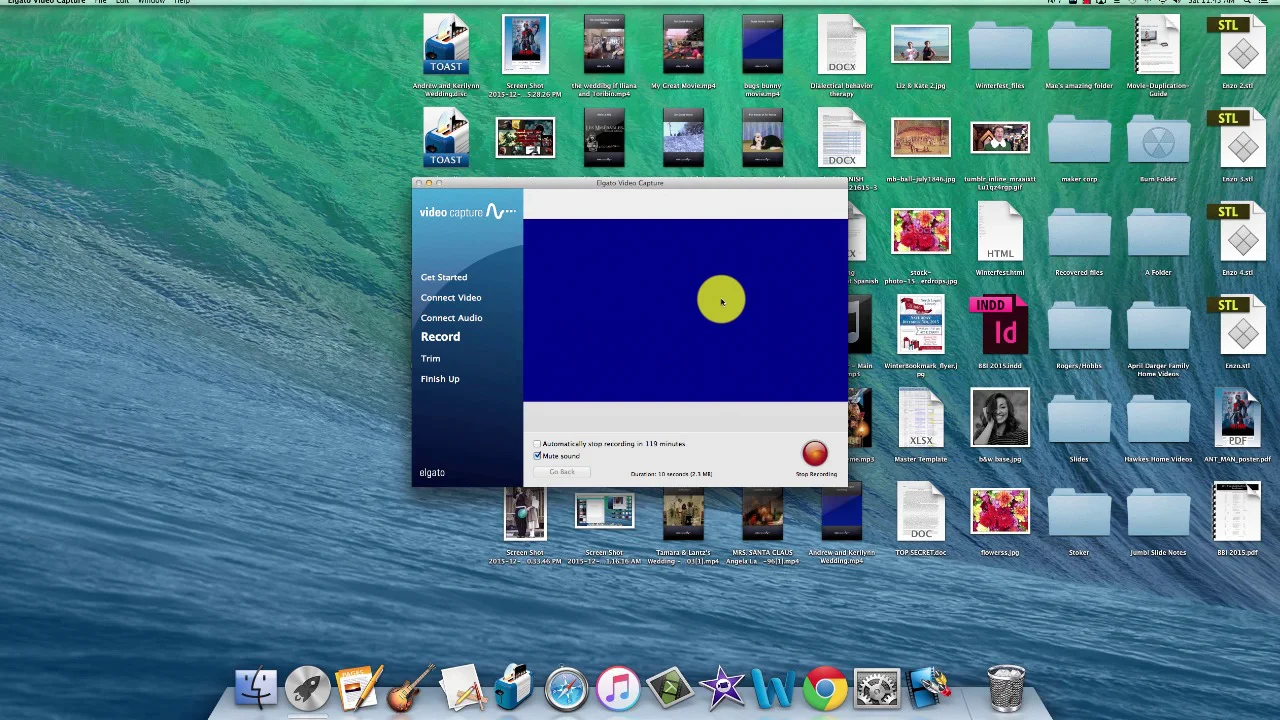Jump to the Finish Up step
Viewport: 1280px width, 720px height.
tap(440, 379)
